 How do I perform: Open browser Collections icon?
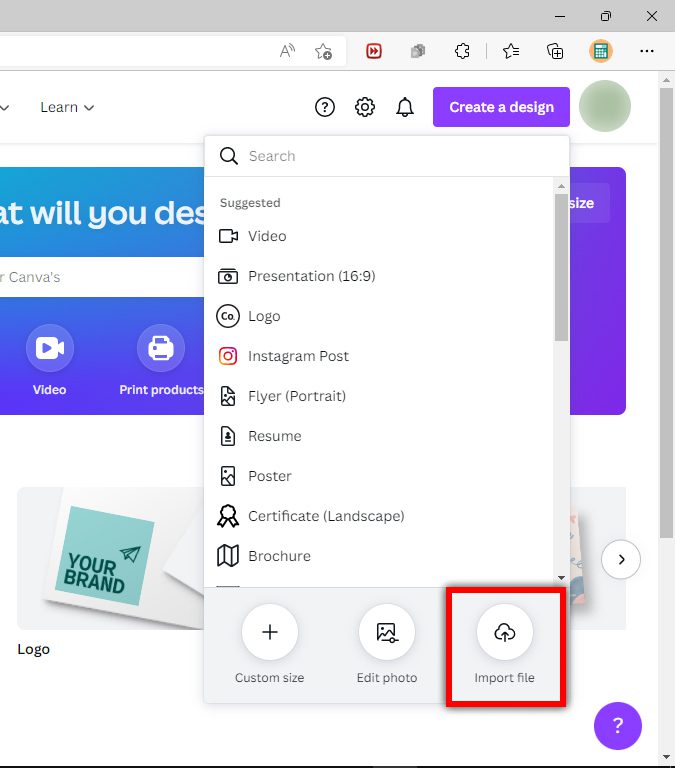click(554, 51)
